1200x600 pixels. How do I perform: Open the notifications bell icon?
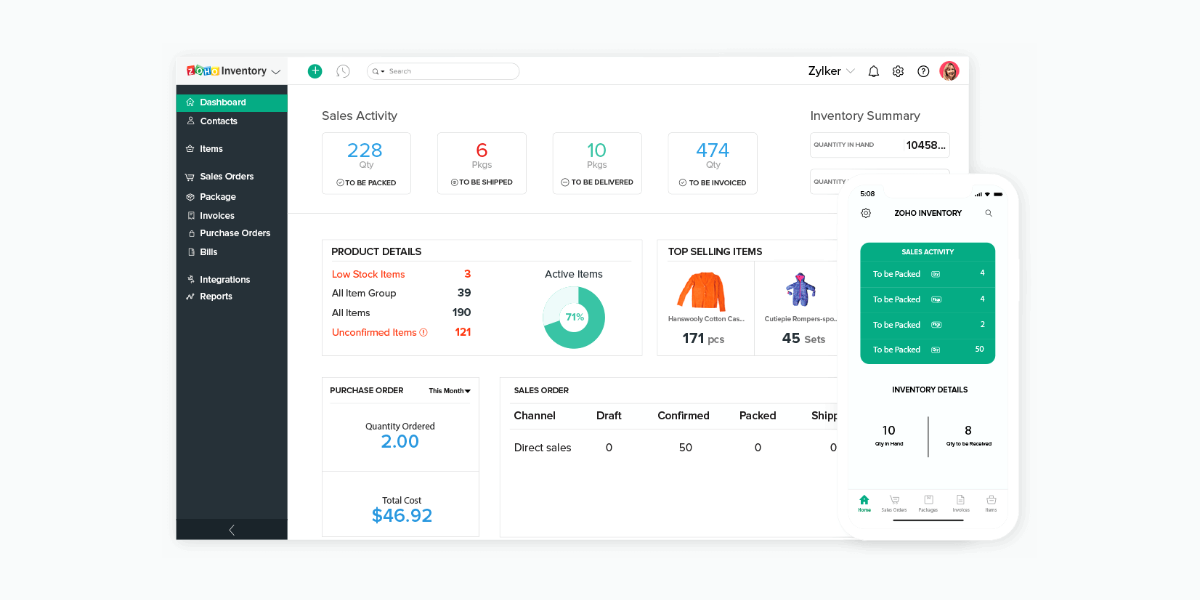pyautogui.click(x=873, y=71)
